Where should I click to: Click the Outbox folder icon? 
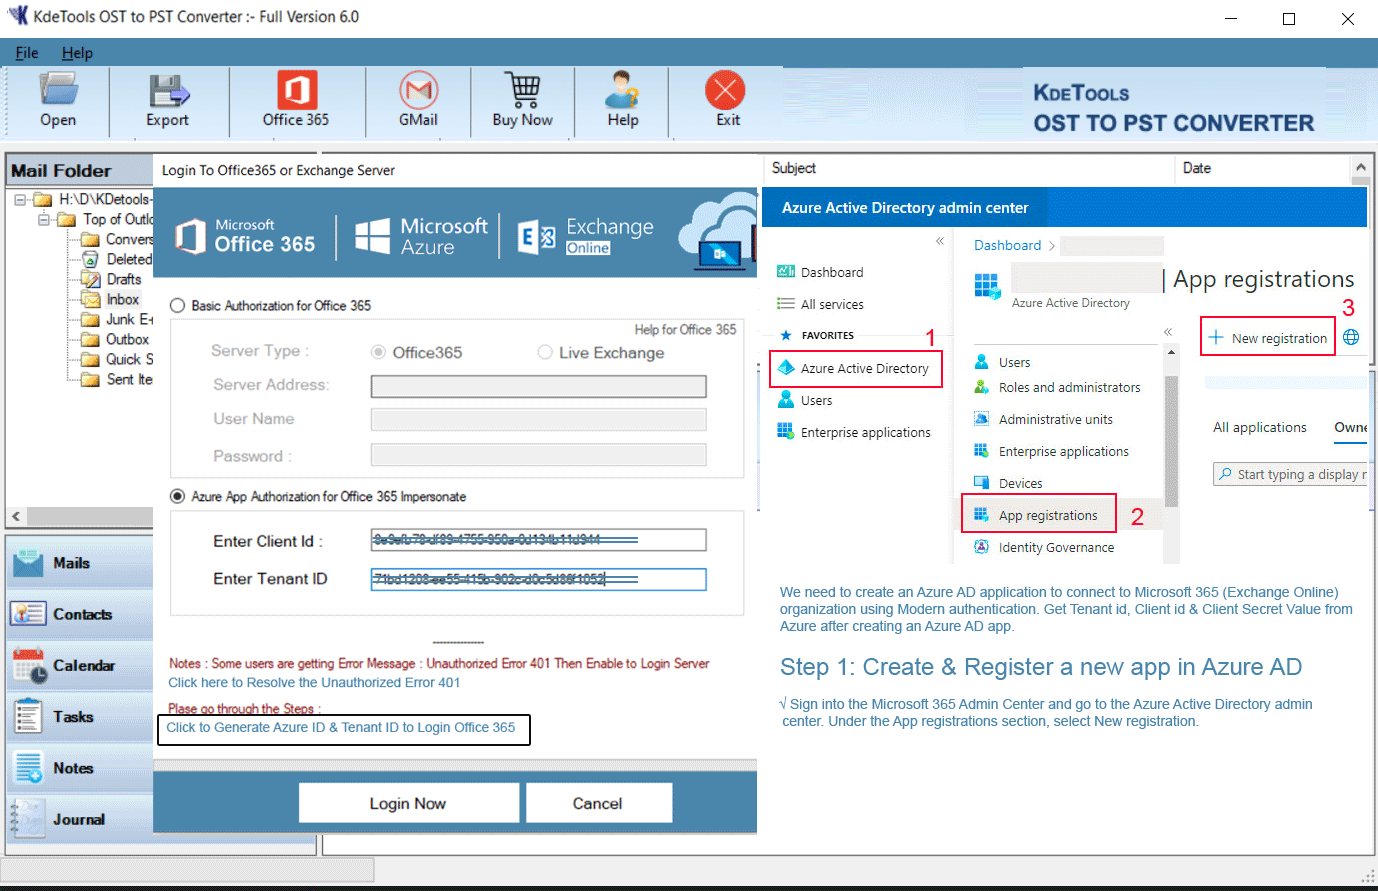click(x=90, y=339)
